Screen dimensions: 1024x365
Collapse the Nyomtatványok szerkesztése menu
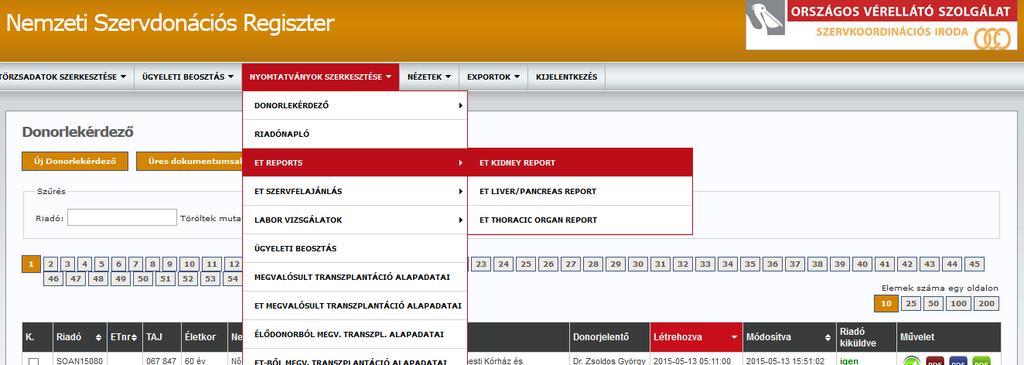[x=320, y=77]
